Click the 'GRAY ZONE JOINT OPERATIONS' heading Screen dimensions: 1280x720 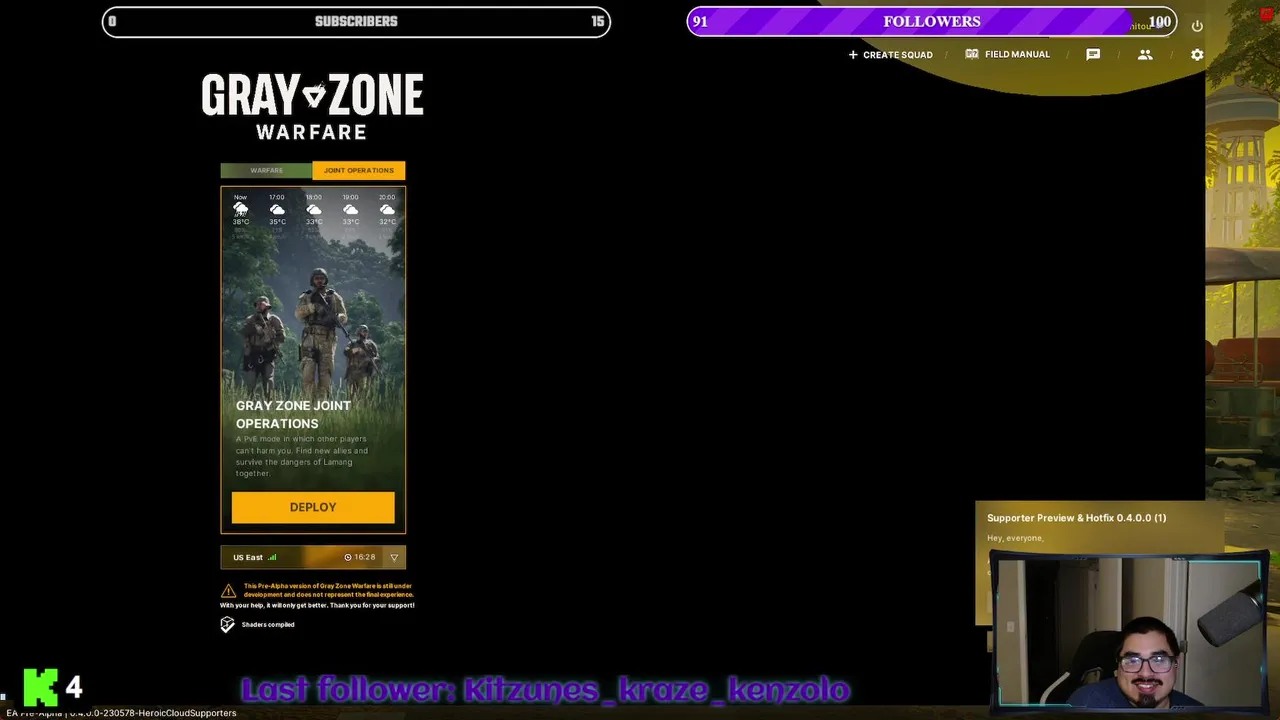(293, 414)
